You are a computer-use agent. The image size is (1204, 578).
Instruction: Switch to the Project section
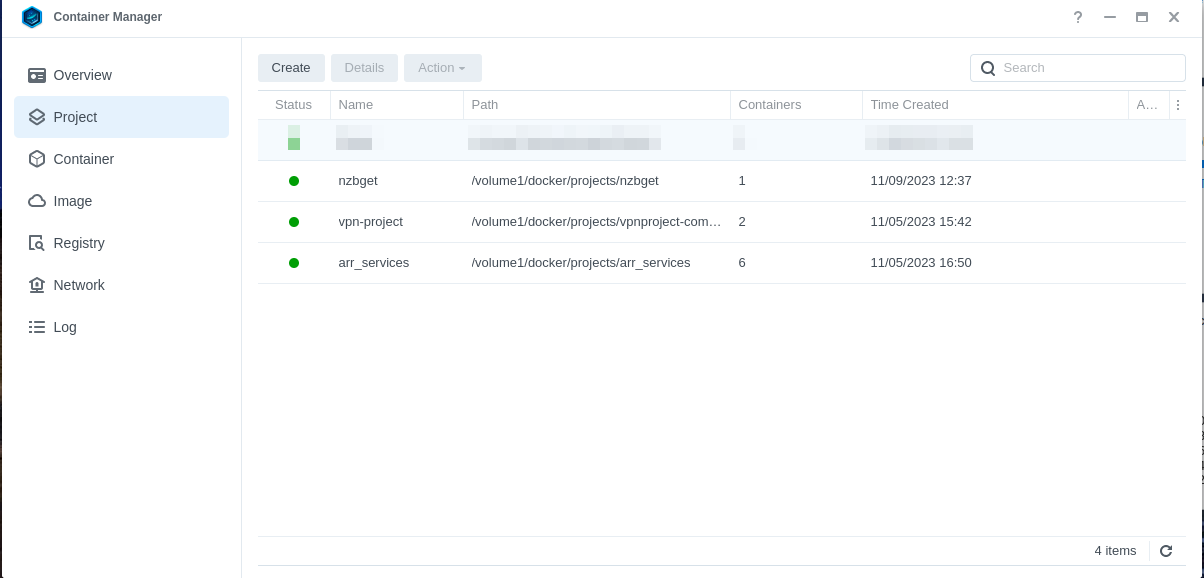pyautogui.click(x=76, y=117)
